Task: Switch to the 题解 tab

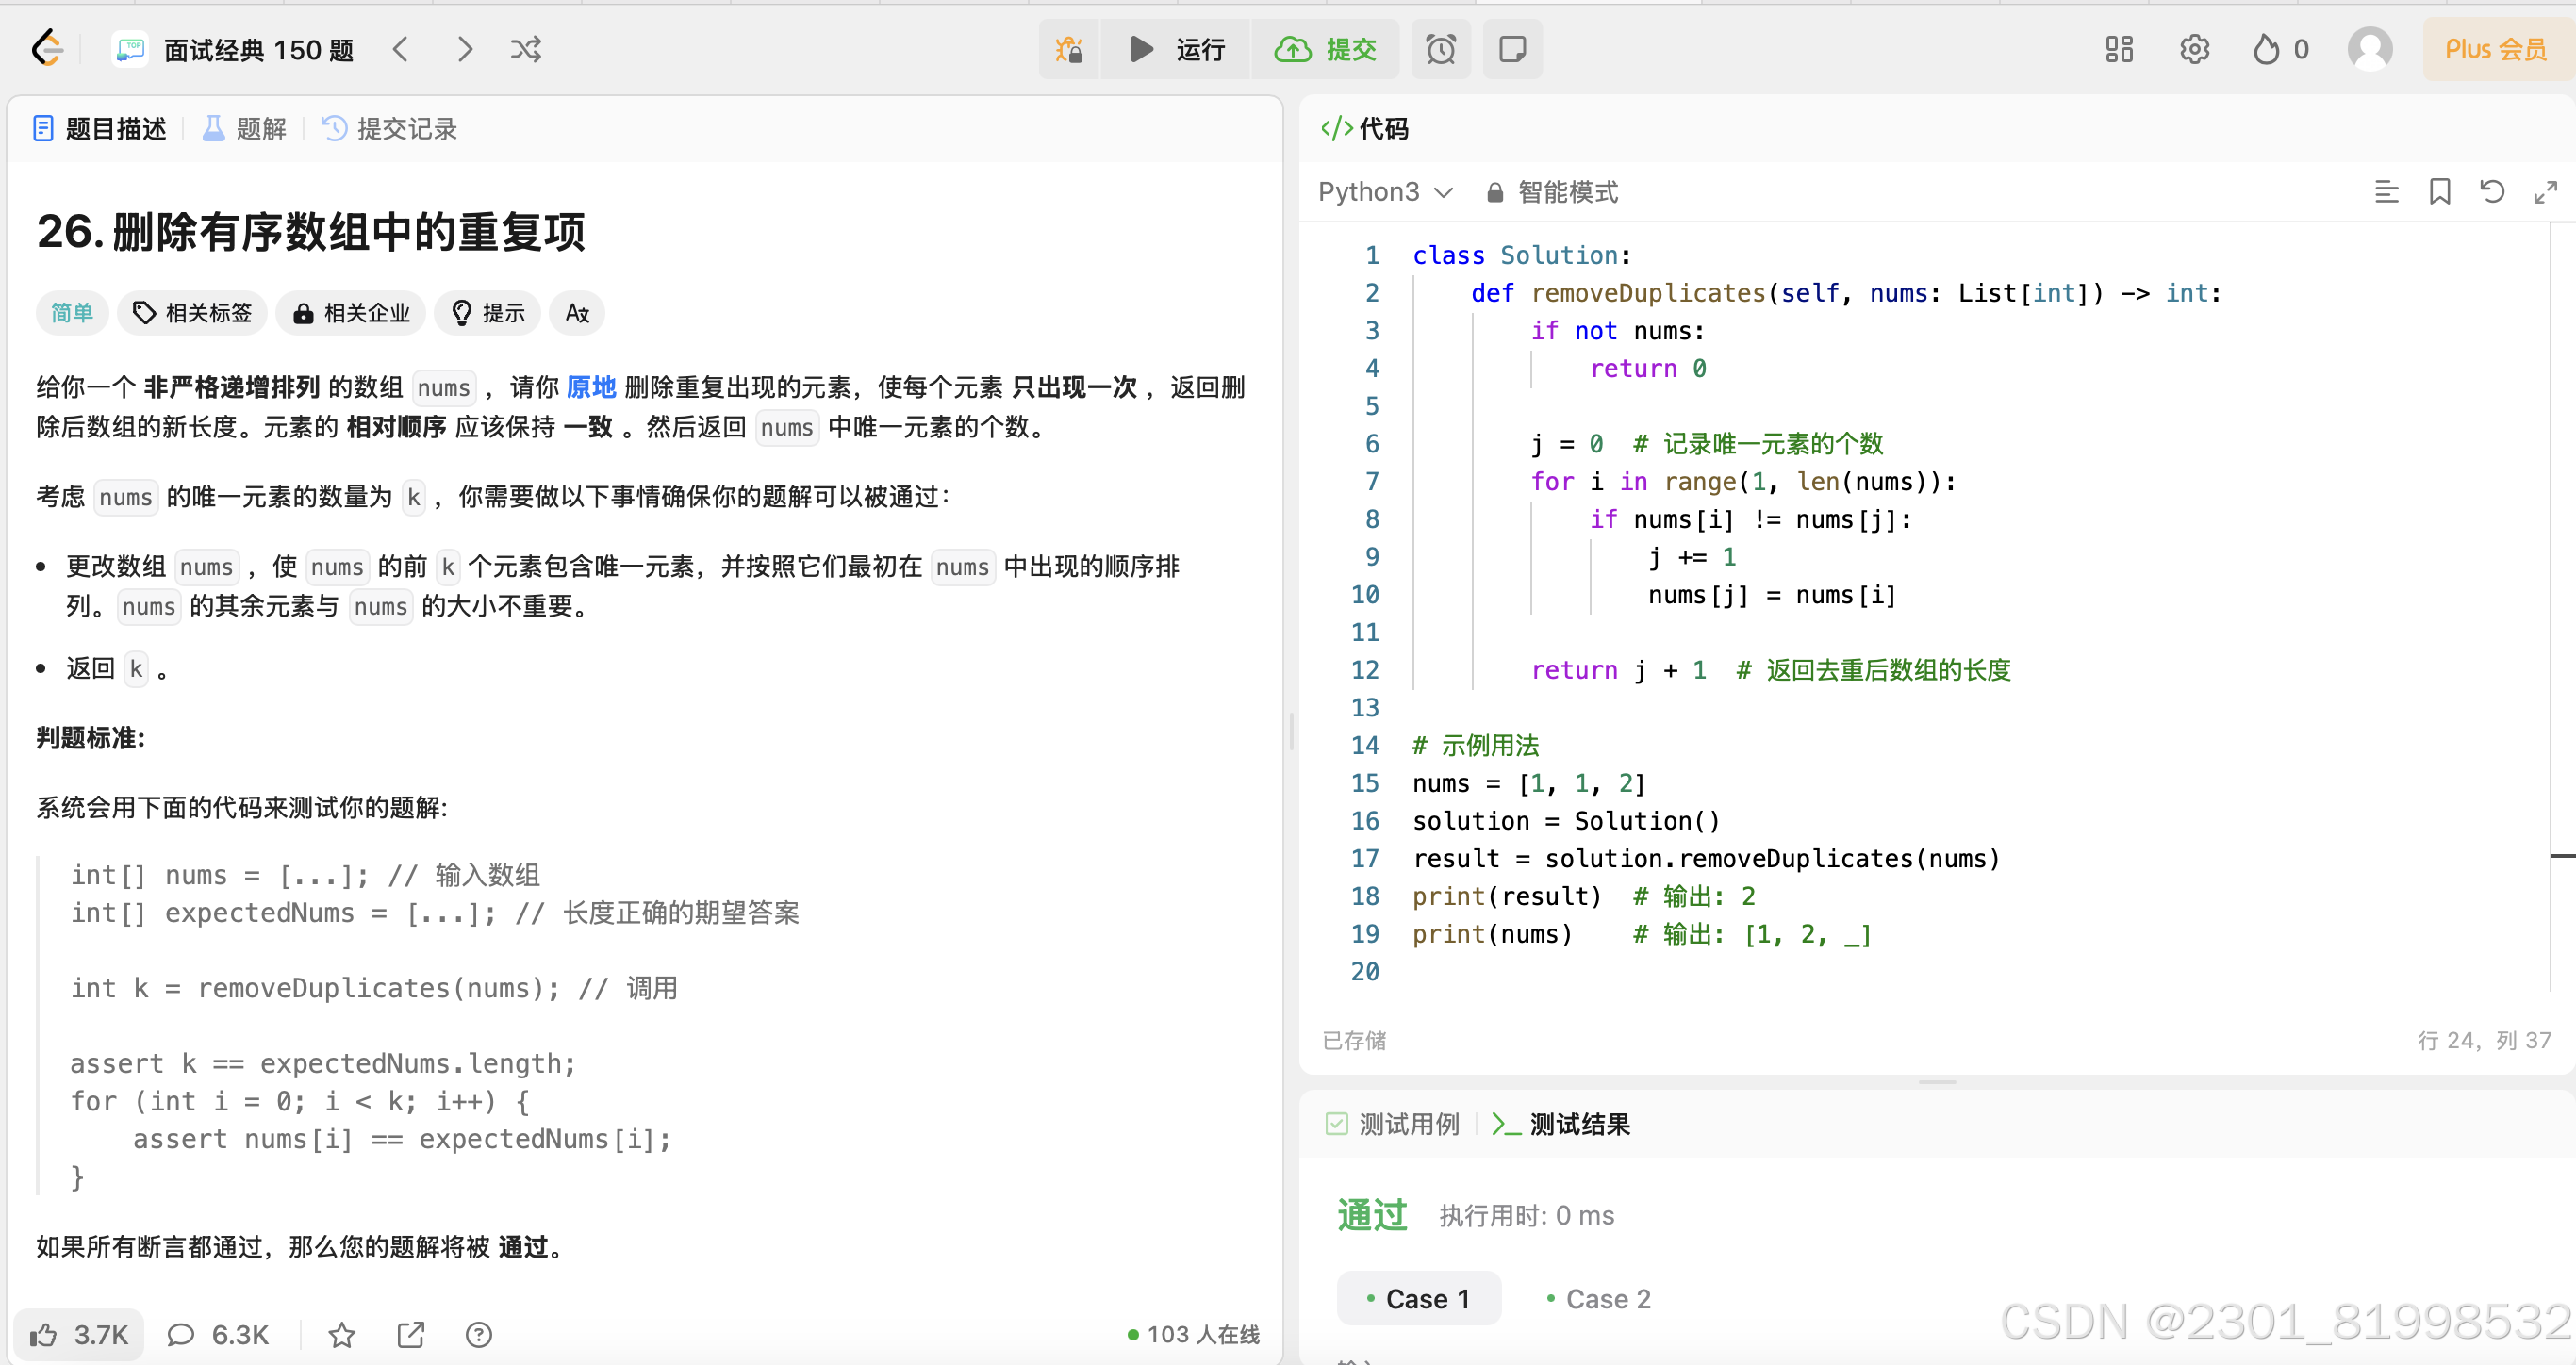Action: (x=245, y=129)
